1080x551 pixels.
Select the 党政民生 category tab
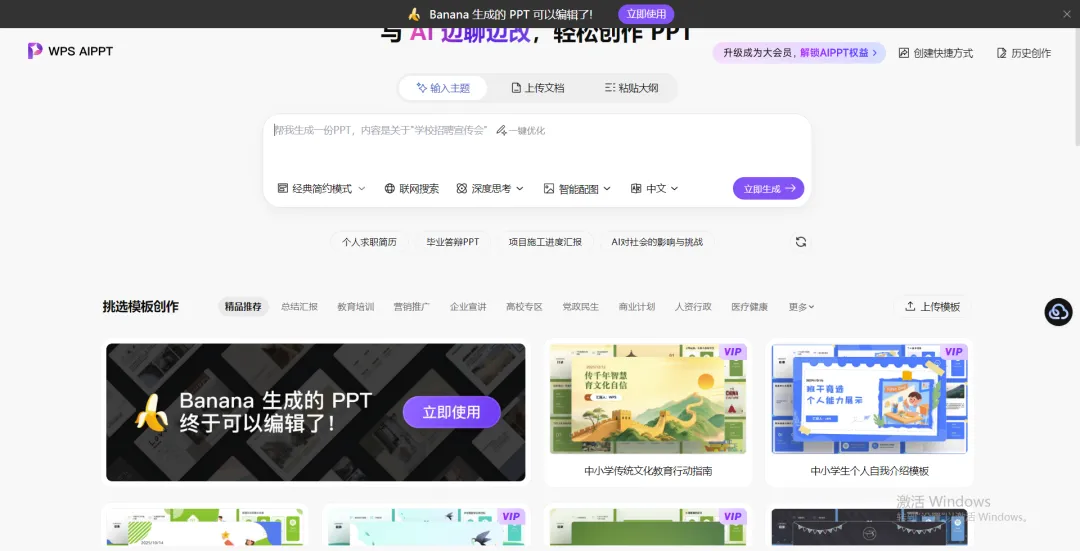[x=581, y=306]
